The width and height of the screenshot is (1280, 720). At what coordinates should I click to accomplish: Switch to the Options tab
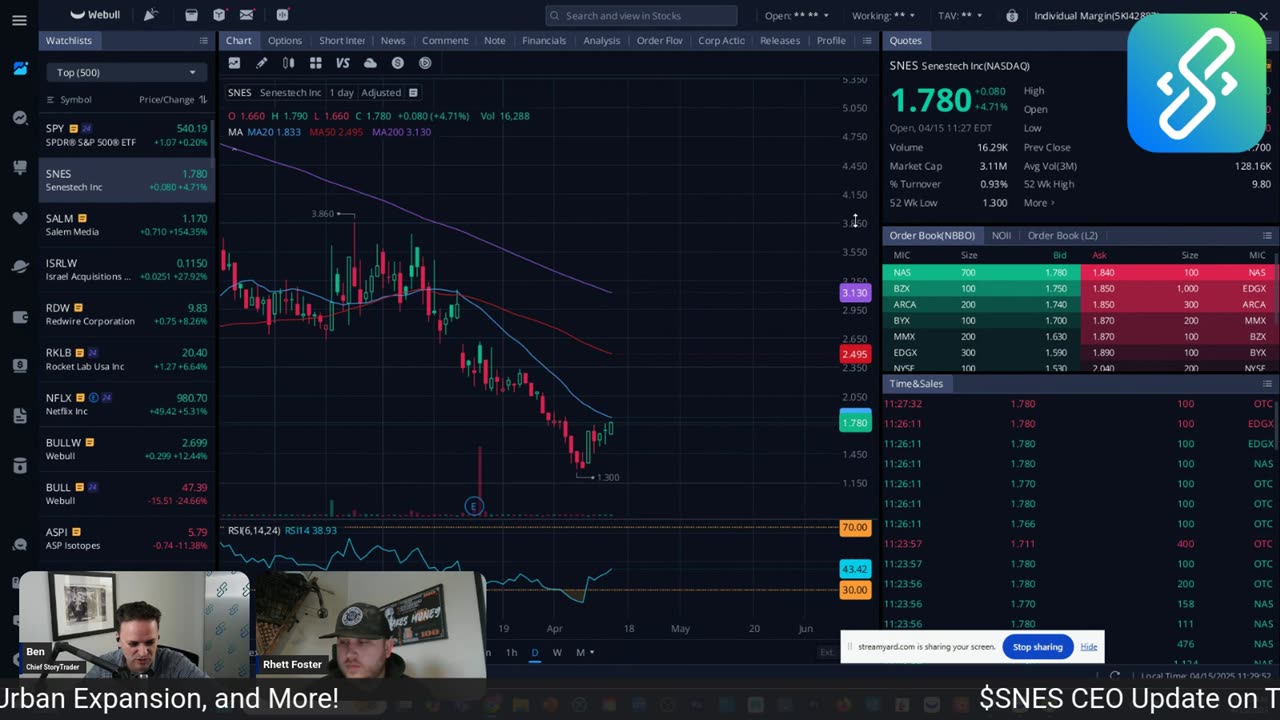point(285,40)
